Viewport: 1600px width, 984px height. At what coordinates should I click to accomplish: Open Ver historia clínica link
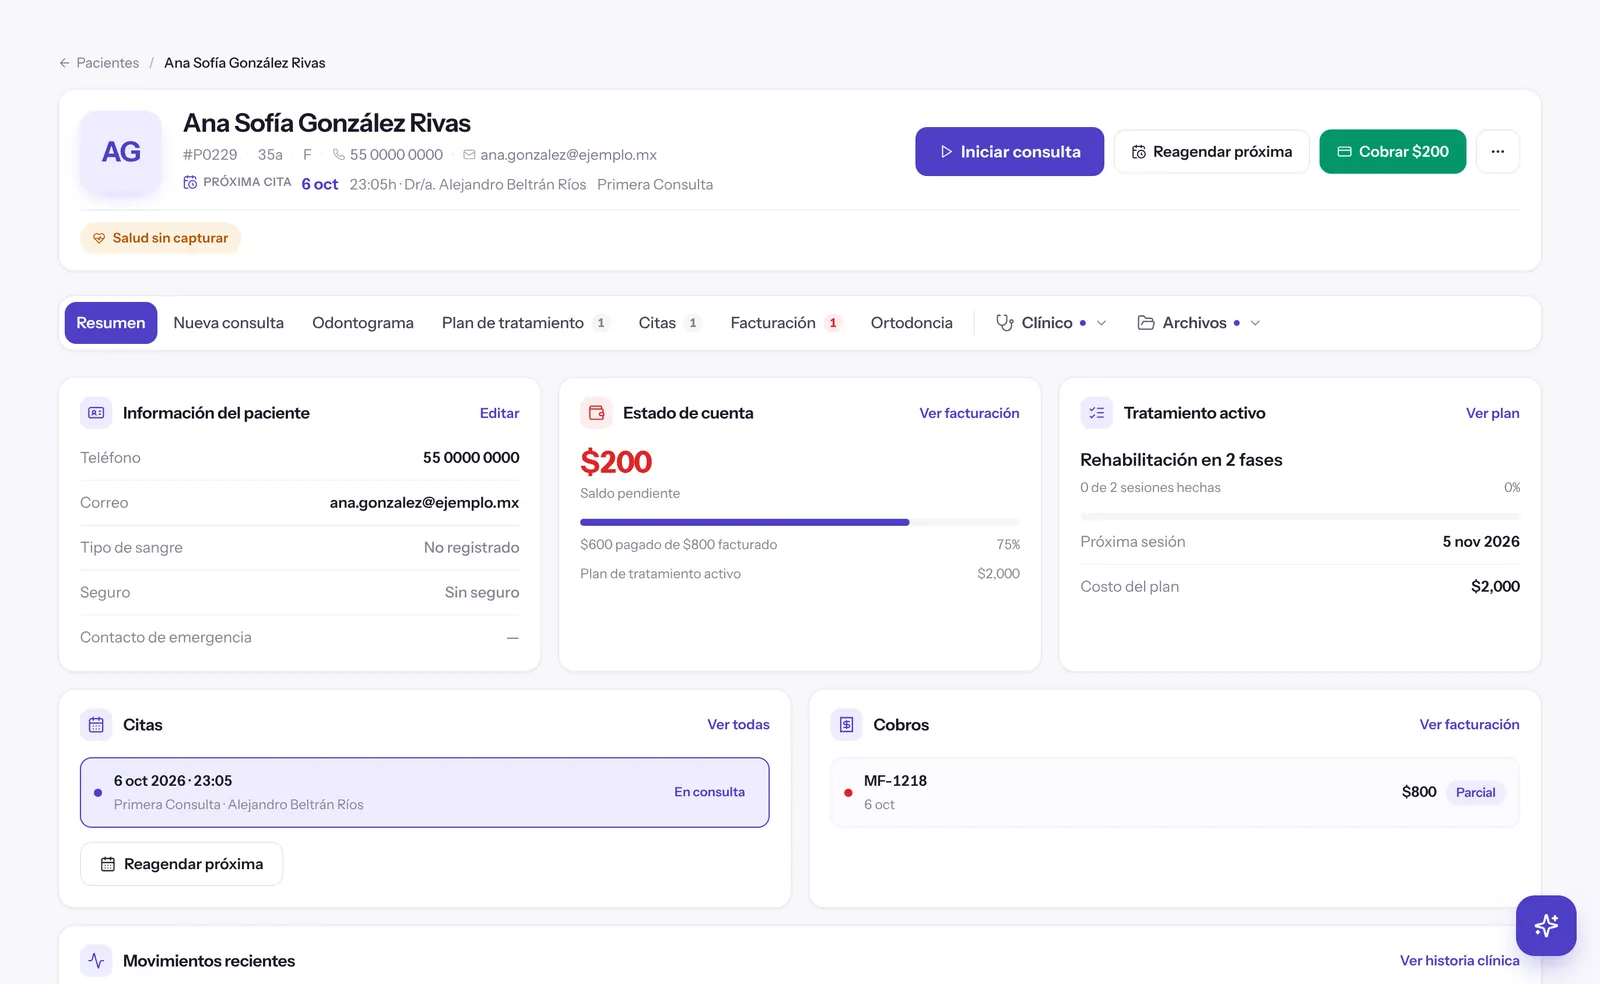[x=1460, y=961]
